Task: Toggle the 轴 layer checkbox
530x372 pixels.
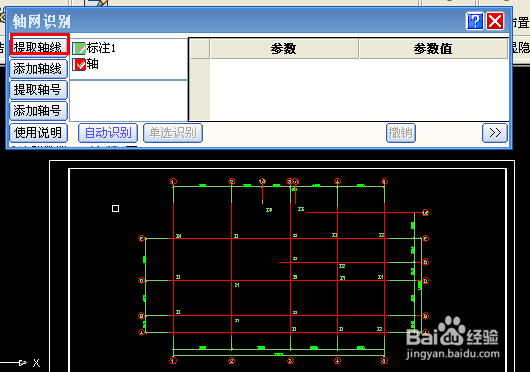Action: [79, 64]
